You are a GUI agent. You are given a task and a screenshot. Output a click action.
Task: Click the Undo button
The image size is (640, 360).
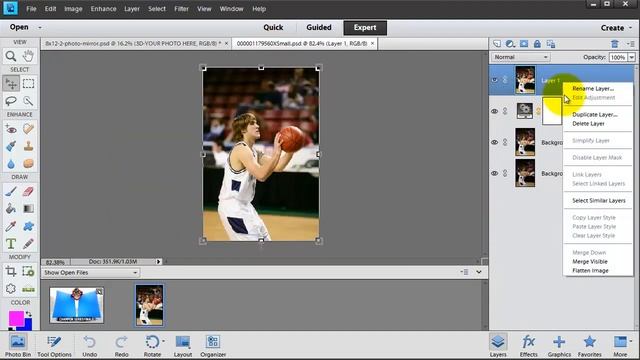(89, 346)
